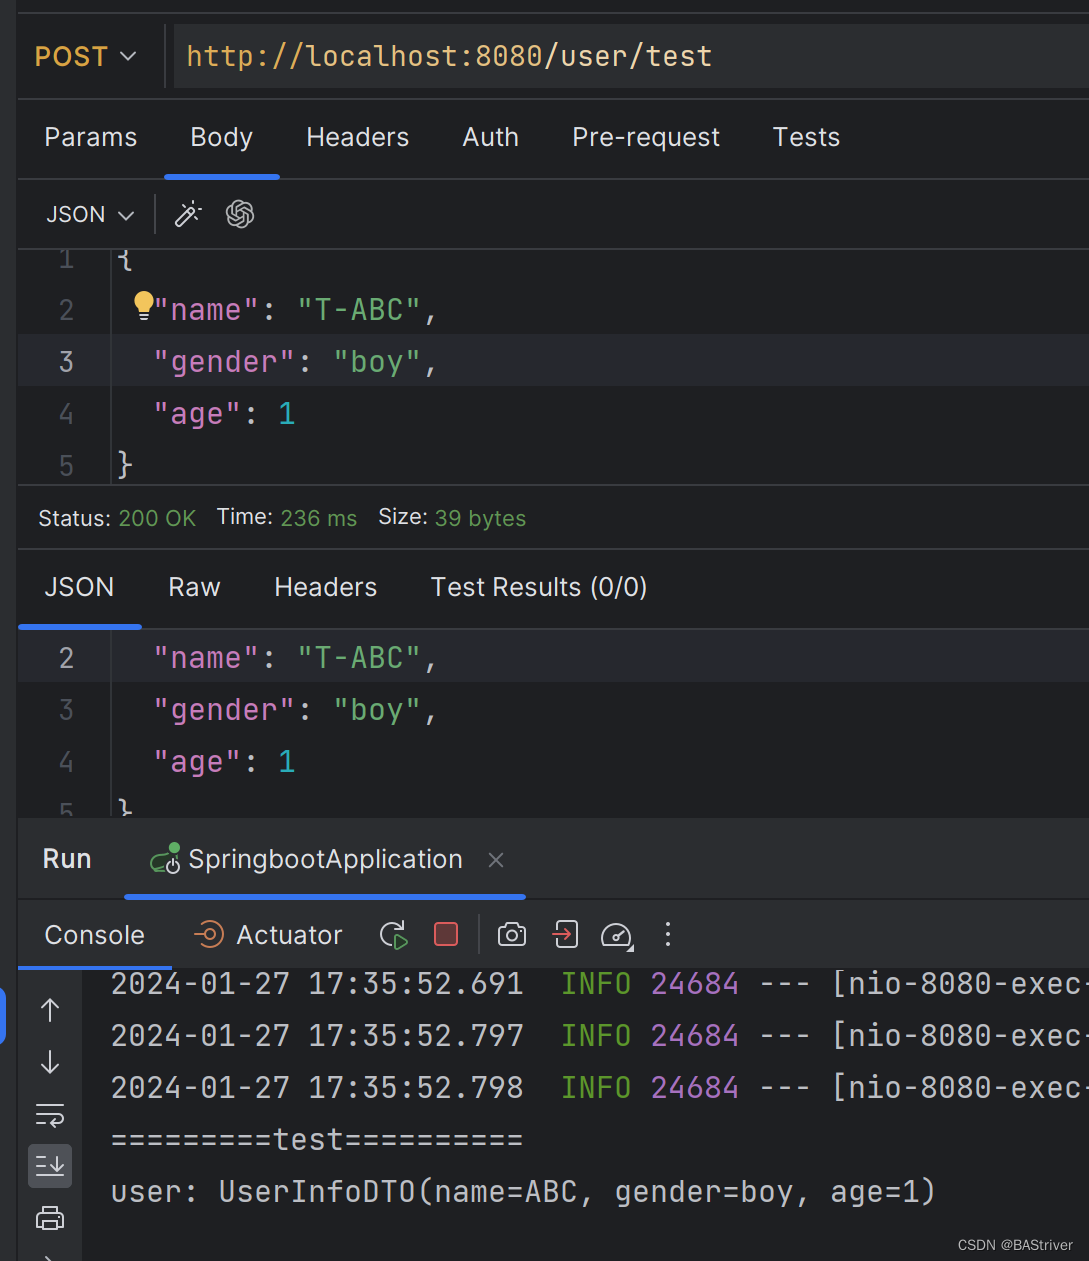Viewport: 1089px width, 1261px height.
Task: Click the "age": 1 line in request body
Action: click(x=224, y=414)
